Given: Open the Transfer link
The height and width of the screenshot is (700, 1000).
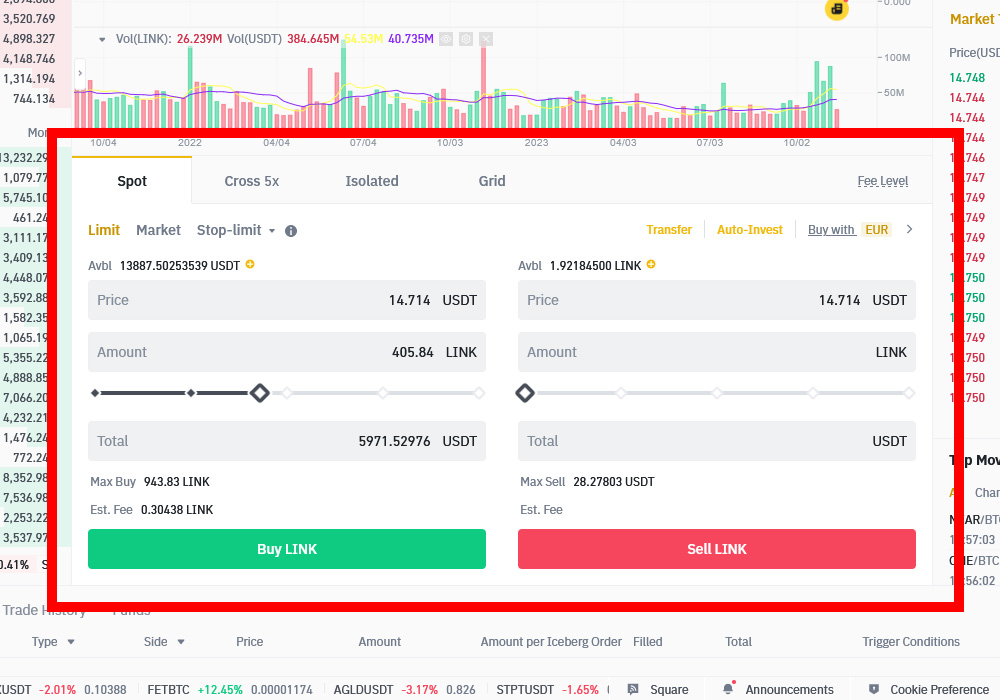Looking at the screenshot, I should coord(669,229).
